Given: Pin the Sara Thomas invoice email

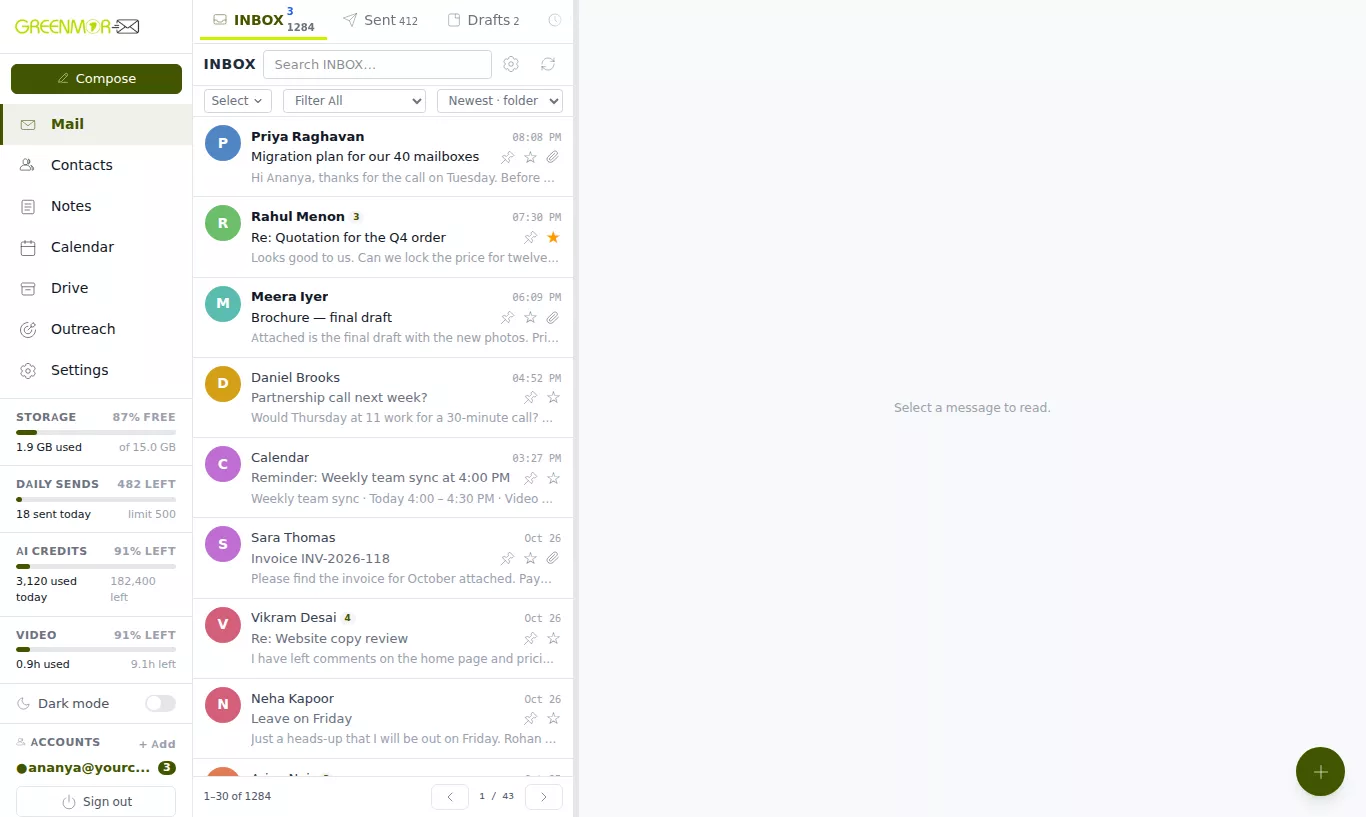Looking at the screenshot, I should tap(507, 558).
